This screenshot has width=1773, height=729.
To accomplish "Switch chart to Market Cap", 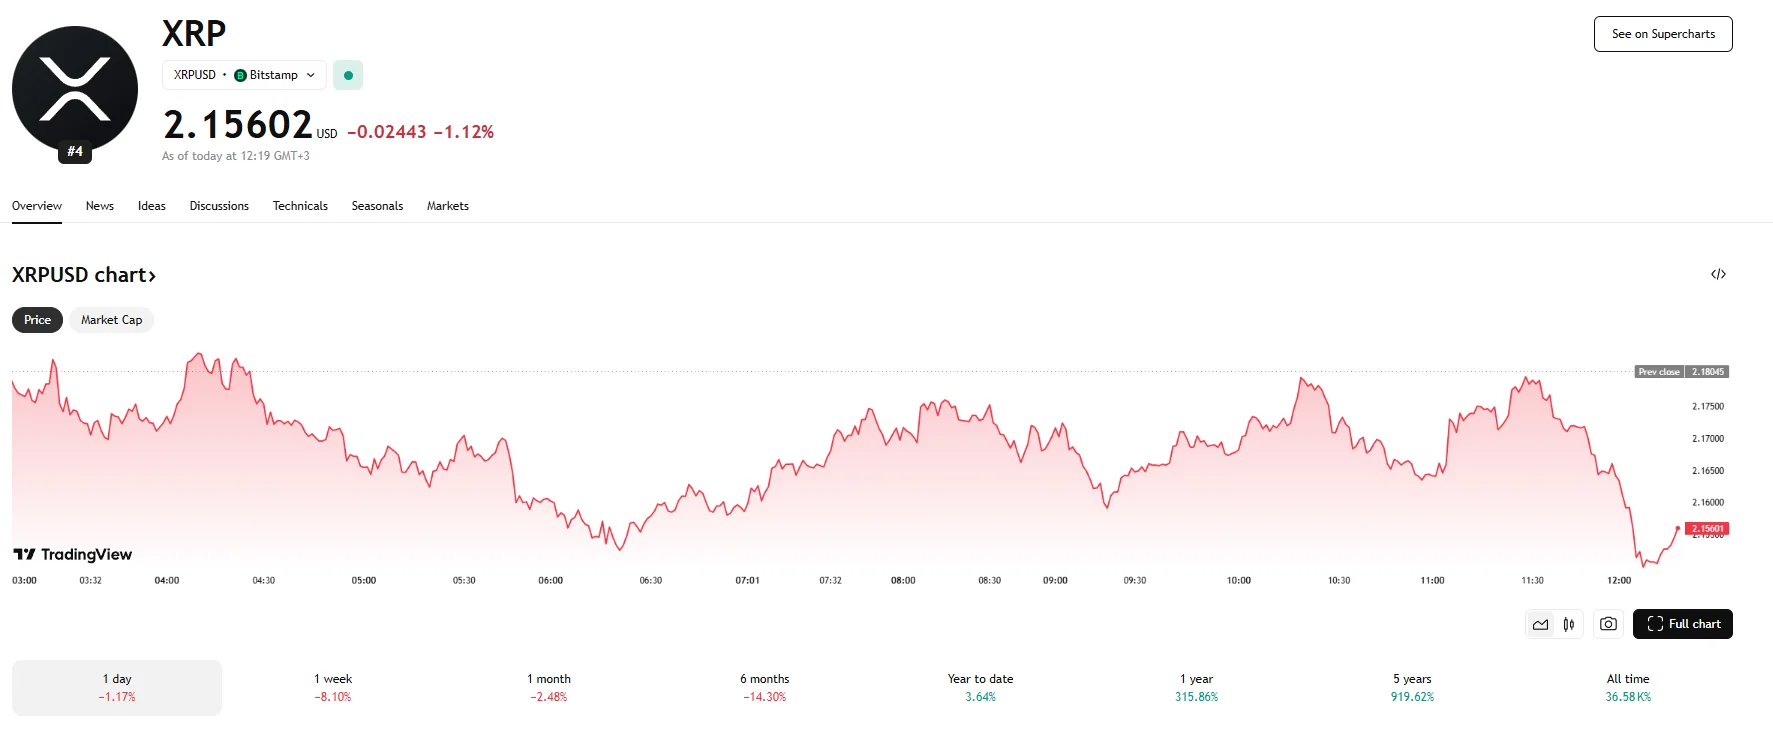I will 111,320.
